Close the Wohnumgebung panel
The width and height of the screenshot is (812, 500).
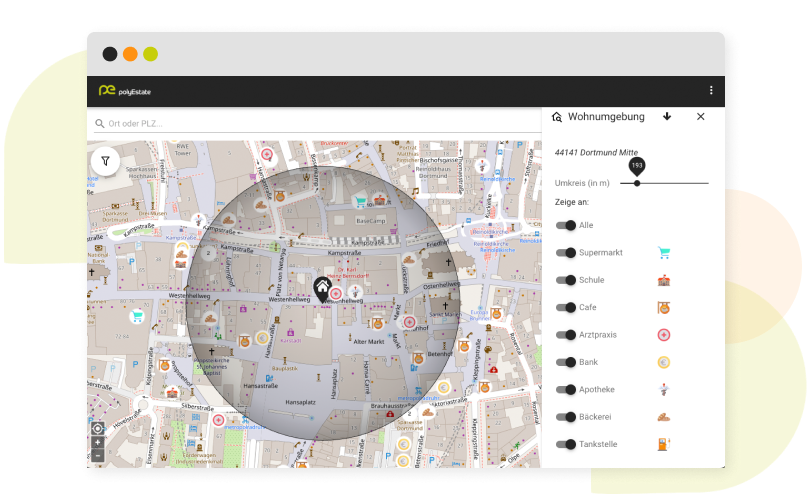(700, 117)
